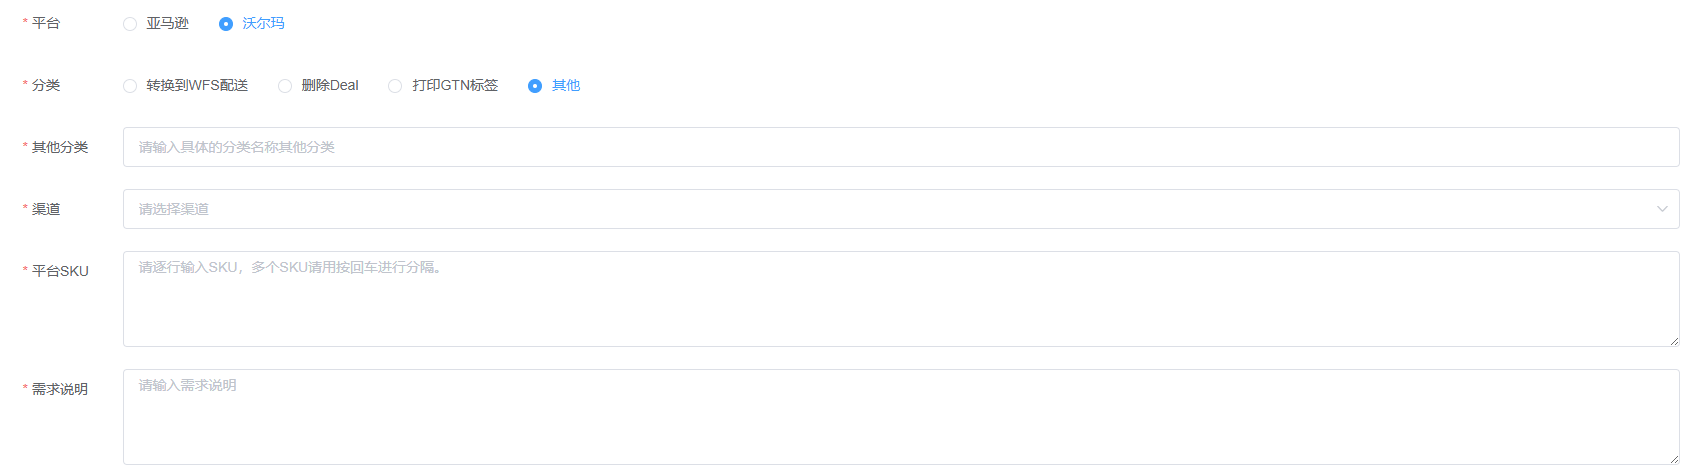Viewport: 1701px width, 474px height.
Task: Click the 渠道 dropdown chevron arrow
Action: pyautogui.click(x=1662, y=209)
